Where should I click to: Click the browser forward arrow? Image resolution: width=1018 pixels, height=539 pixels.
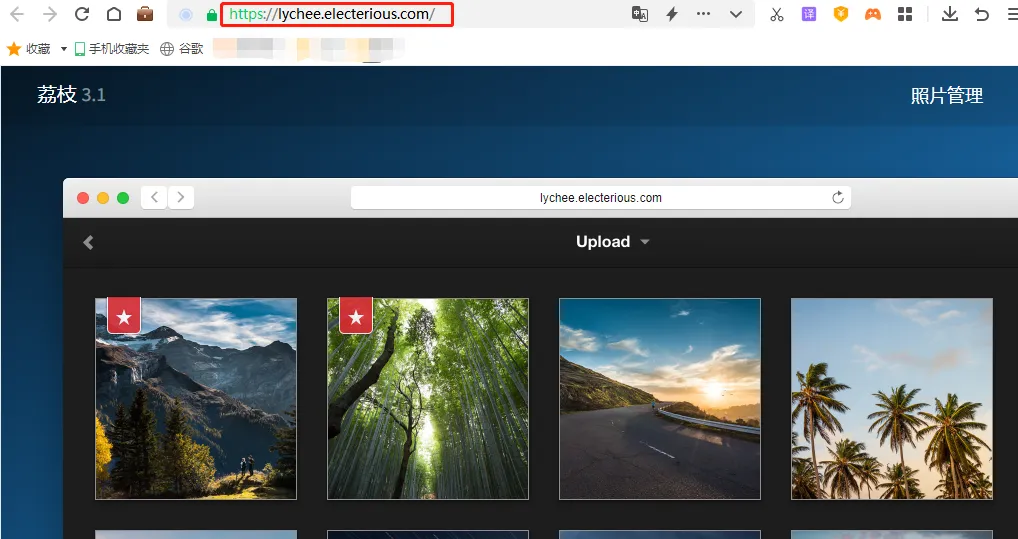pos(49,14)
